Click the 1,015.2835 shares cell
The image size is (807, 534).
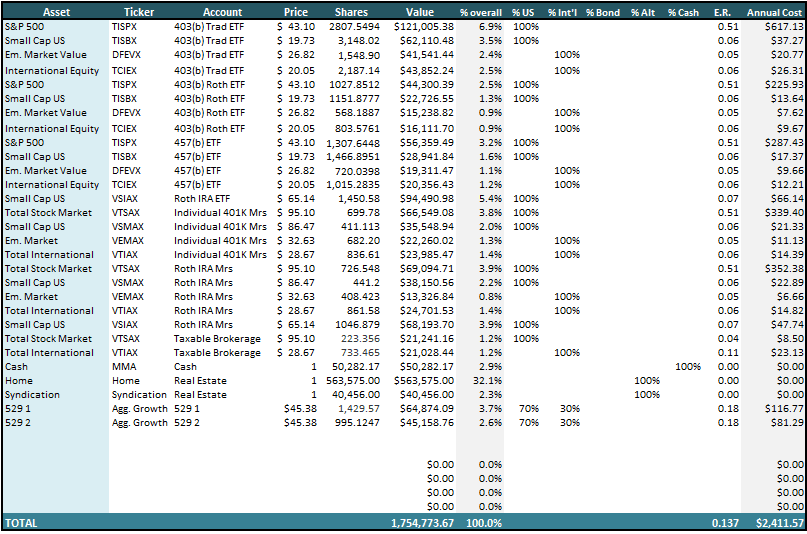point(353,184)
